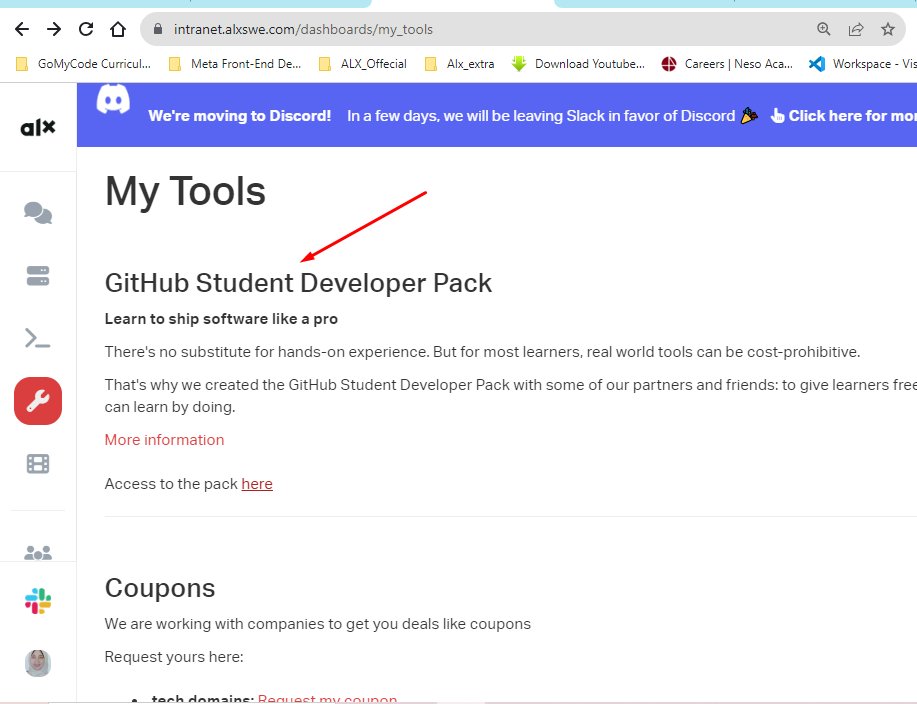The width and height of the screenshot is (917, 704).
Task: Open the terminal console icon in sidebar
Action: [37, 338]
